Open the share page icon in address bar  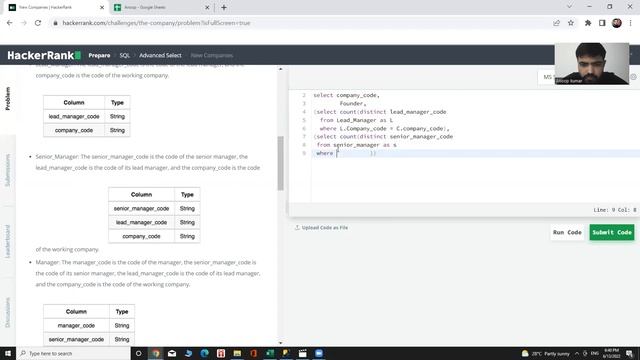click(556, 23)
